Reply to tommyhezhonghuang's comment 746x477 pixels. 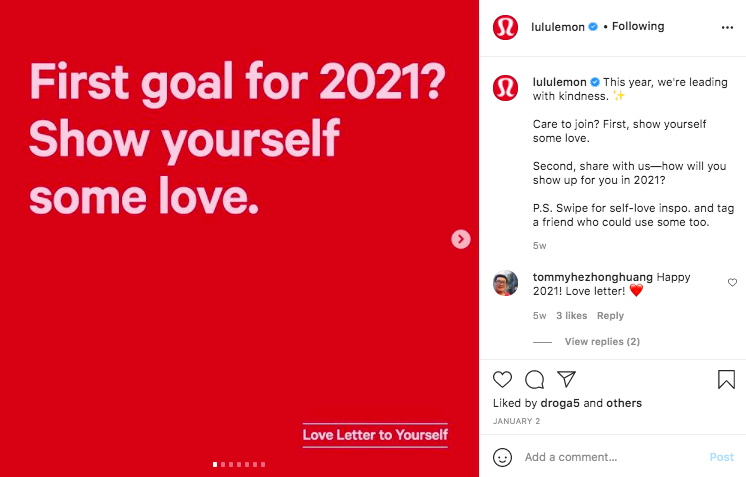pos(610,316)
